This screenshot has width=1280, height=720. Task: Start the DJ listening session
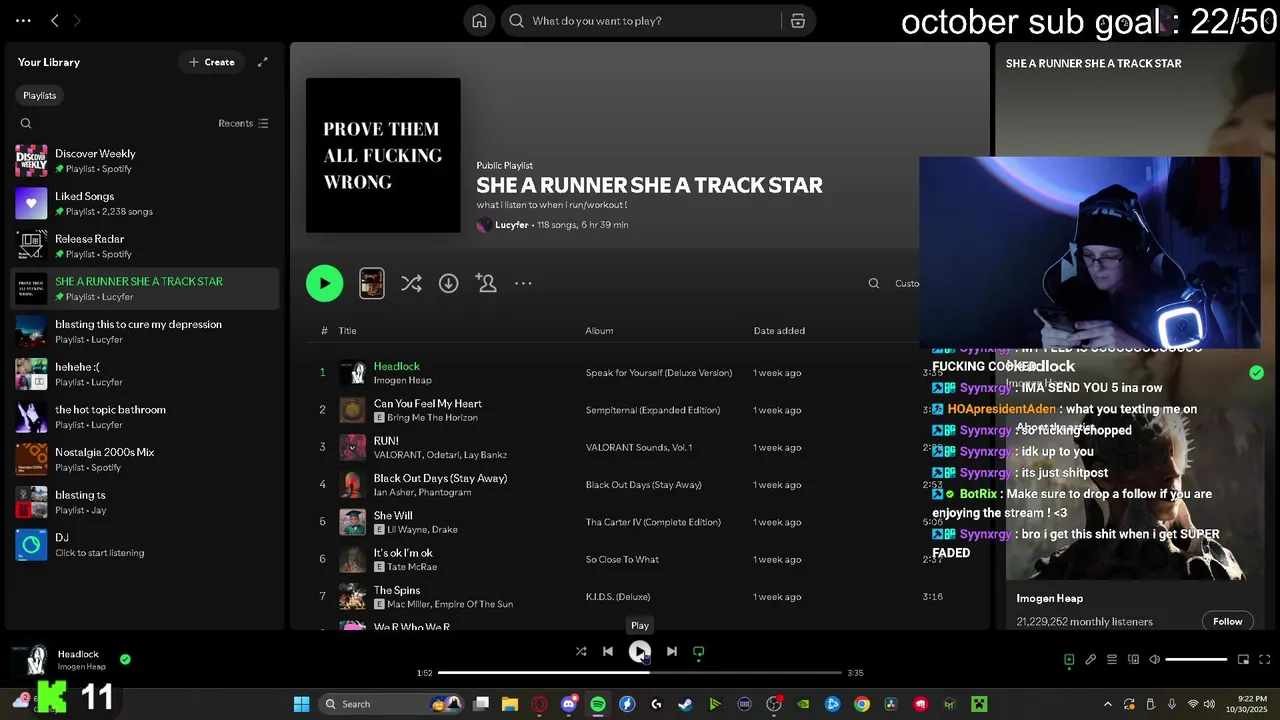click(x=145, y=545)
